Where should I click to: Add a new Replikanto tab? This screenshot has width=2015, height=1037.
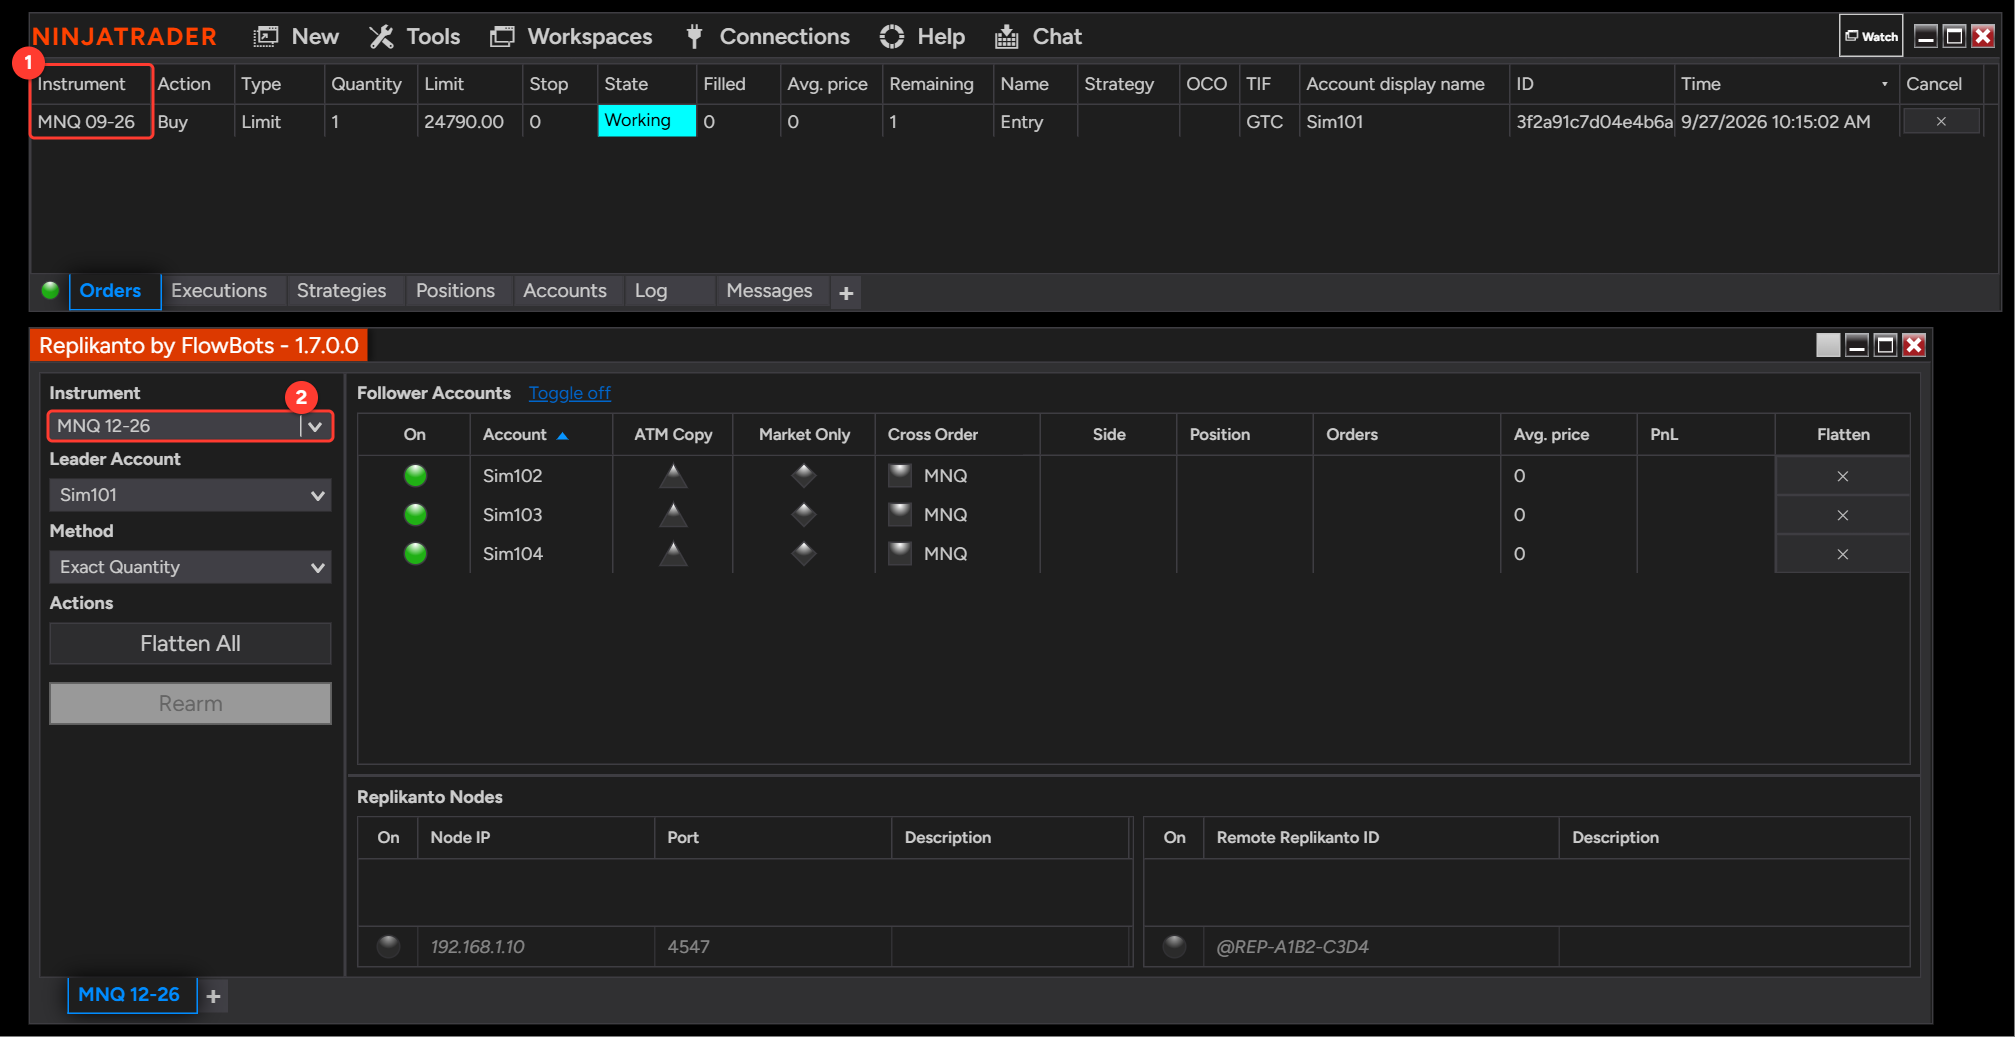pyautogui.click(x=213, y=996)
